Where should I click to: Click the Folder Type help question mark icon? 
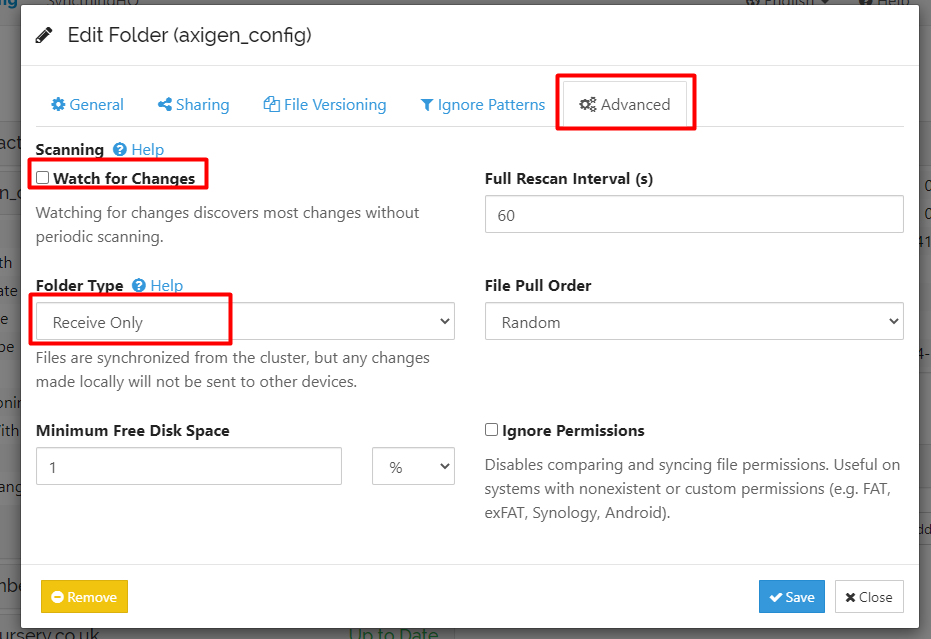pos(139,286)
